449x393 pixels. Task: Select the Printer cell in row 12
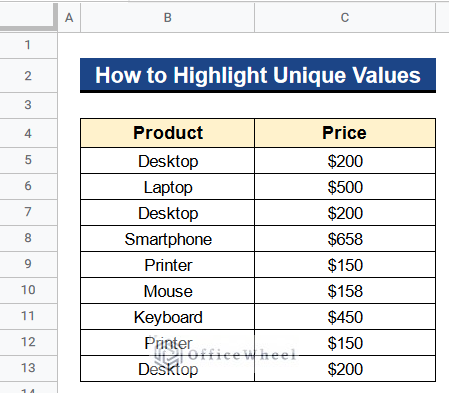[167, 343]
